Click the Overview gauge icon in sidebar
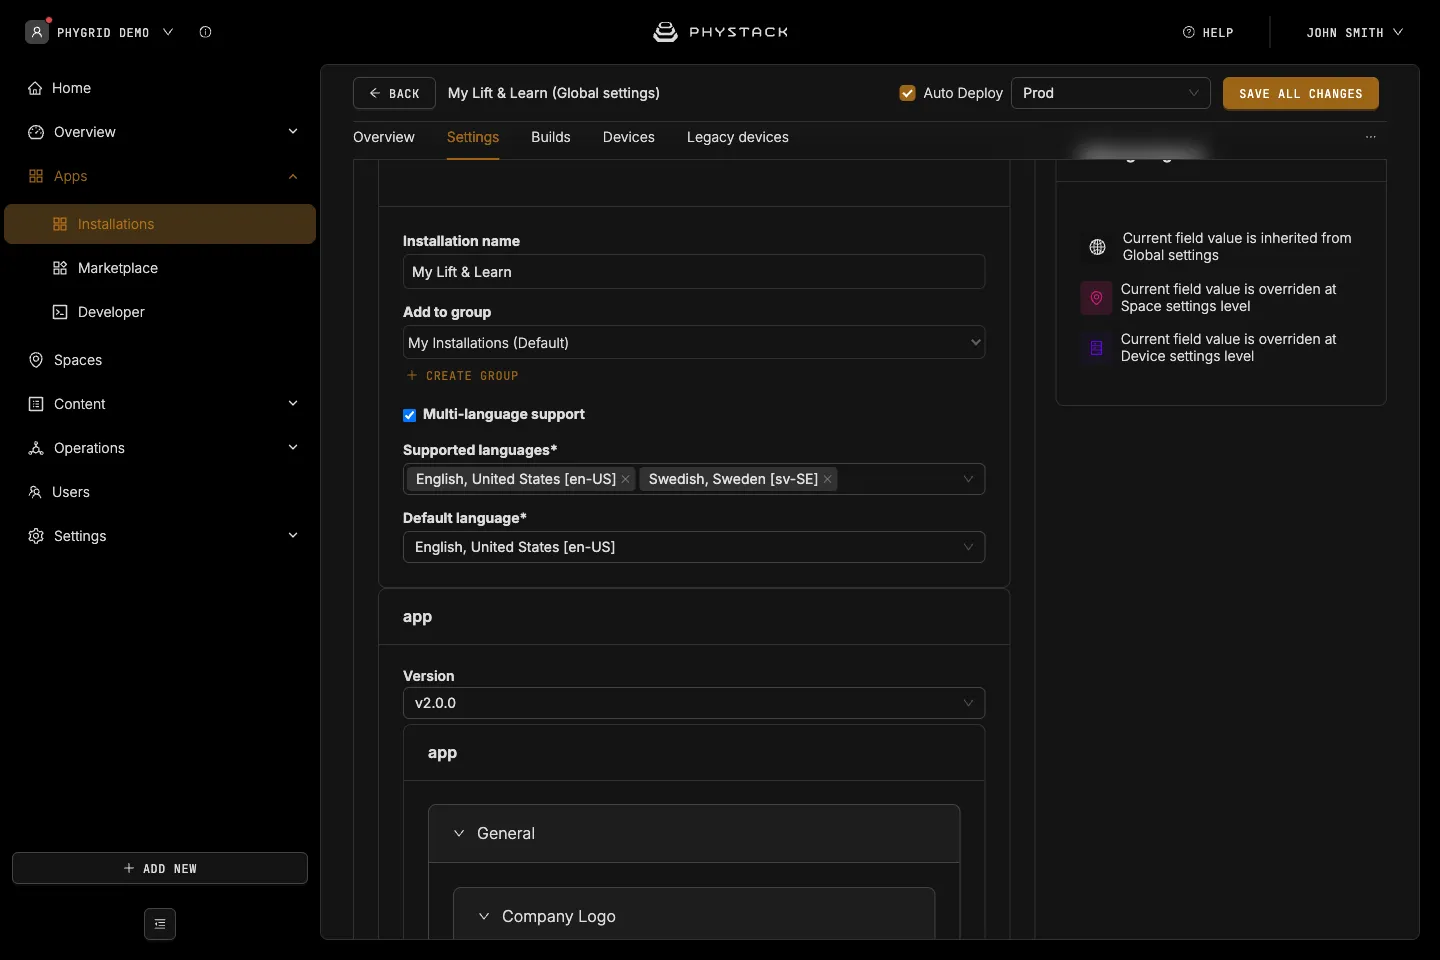Viewport: 1440px width, 960px height. (36, 132)
